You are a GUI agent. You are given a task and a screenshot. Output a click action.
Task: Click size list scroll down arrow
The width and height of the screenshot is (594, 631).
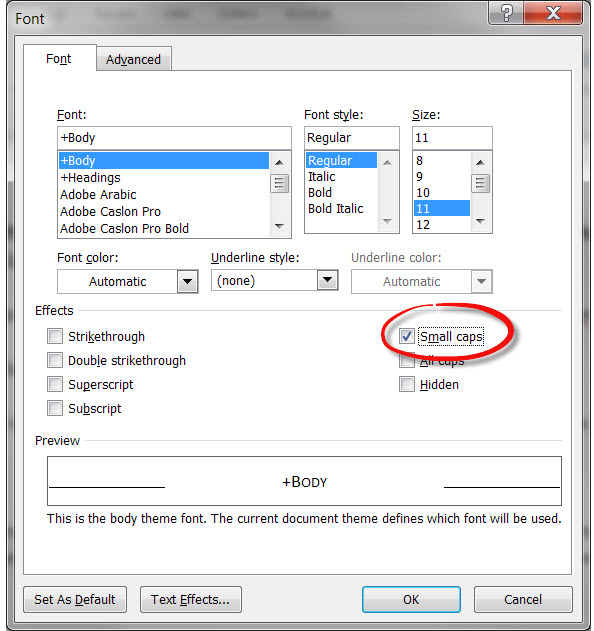480,221
